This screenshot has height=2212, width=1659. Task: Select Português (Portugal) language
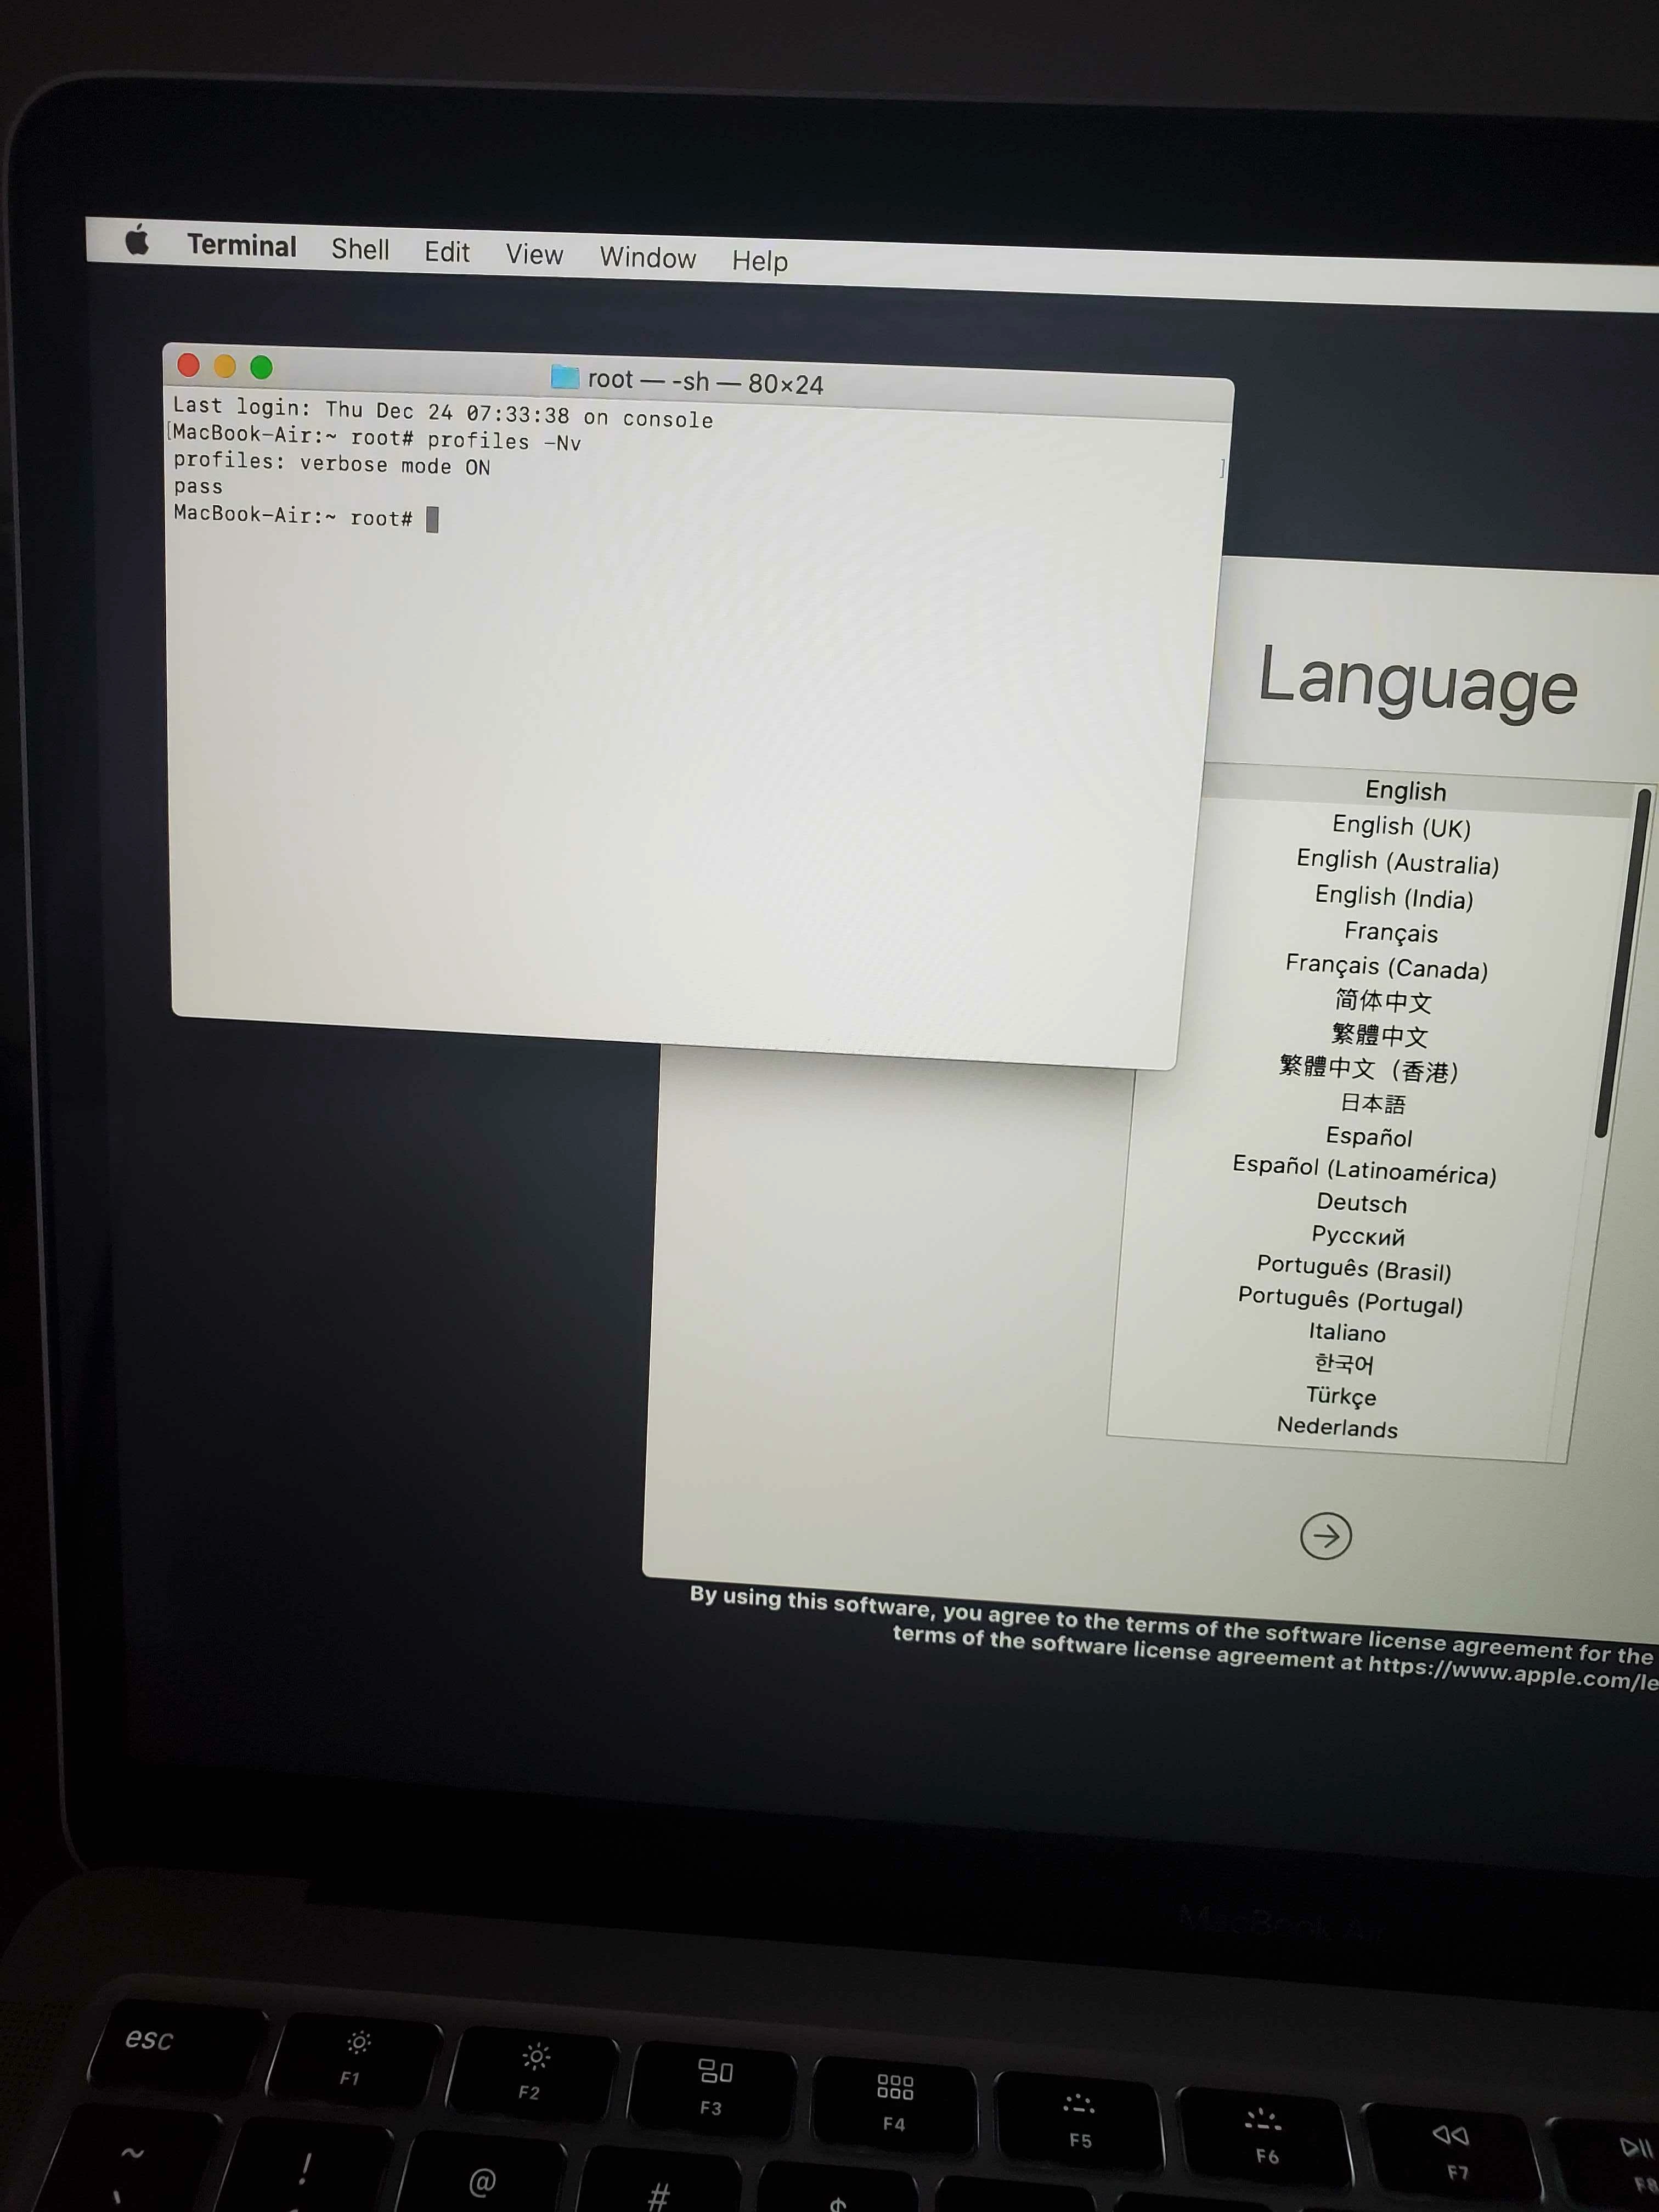tap(1350, 1301)
